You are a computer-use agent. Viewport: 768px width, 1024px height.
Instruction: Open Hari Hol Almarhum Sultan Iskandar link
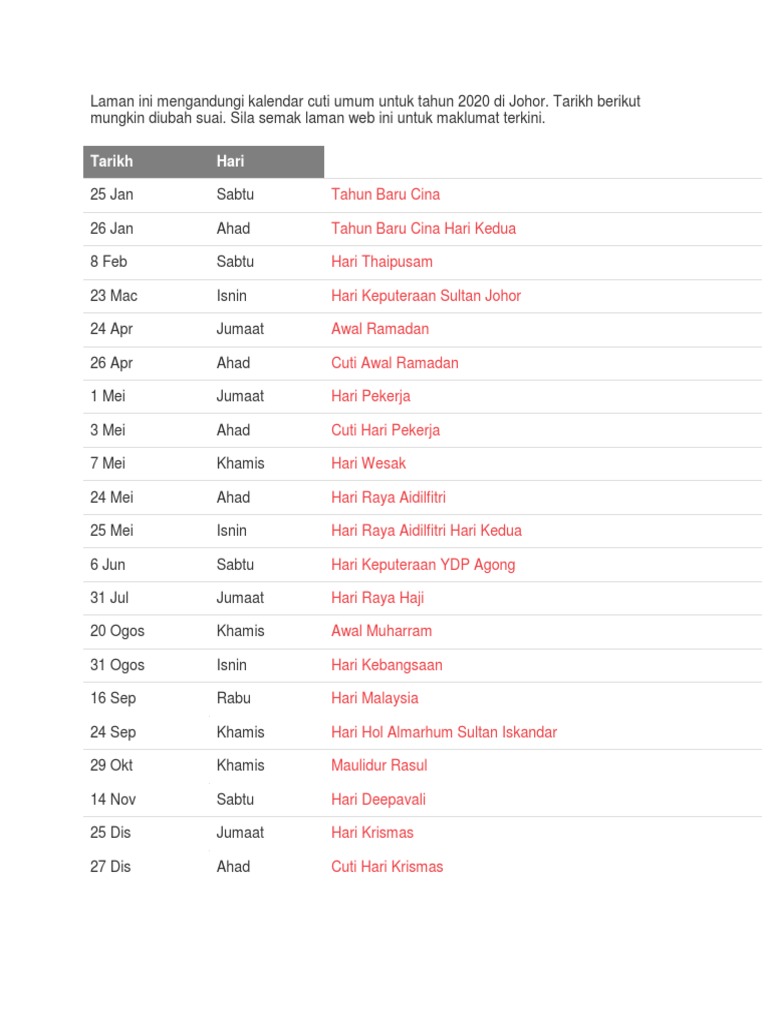[x=444, y=733]
